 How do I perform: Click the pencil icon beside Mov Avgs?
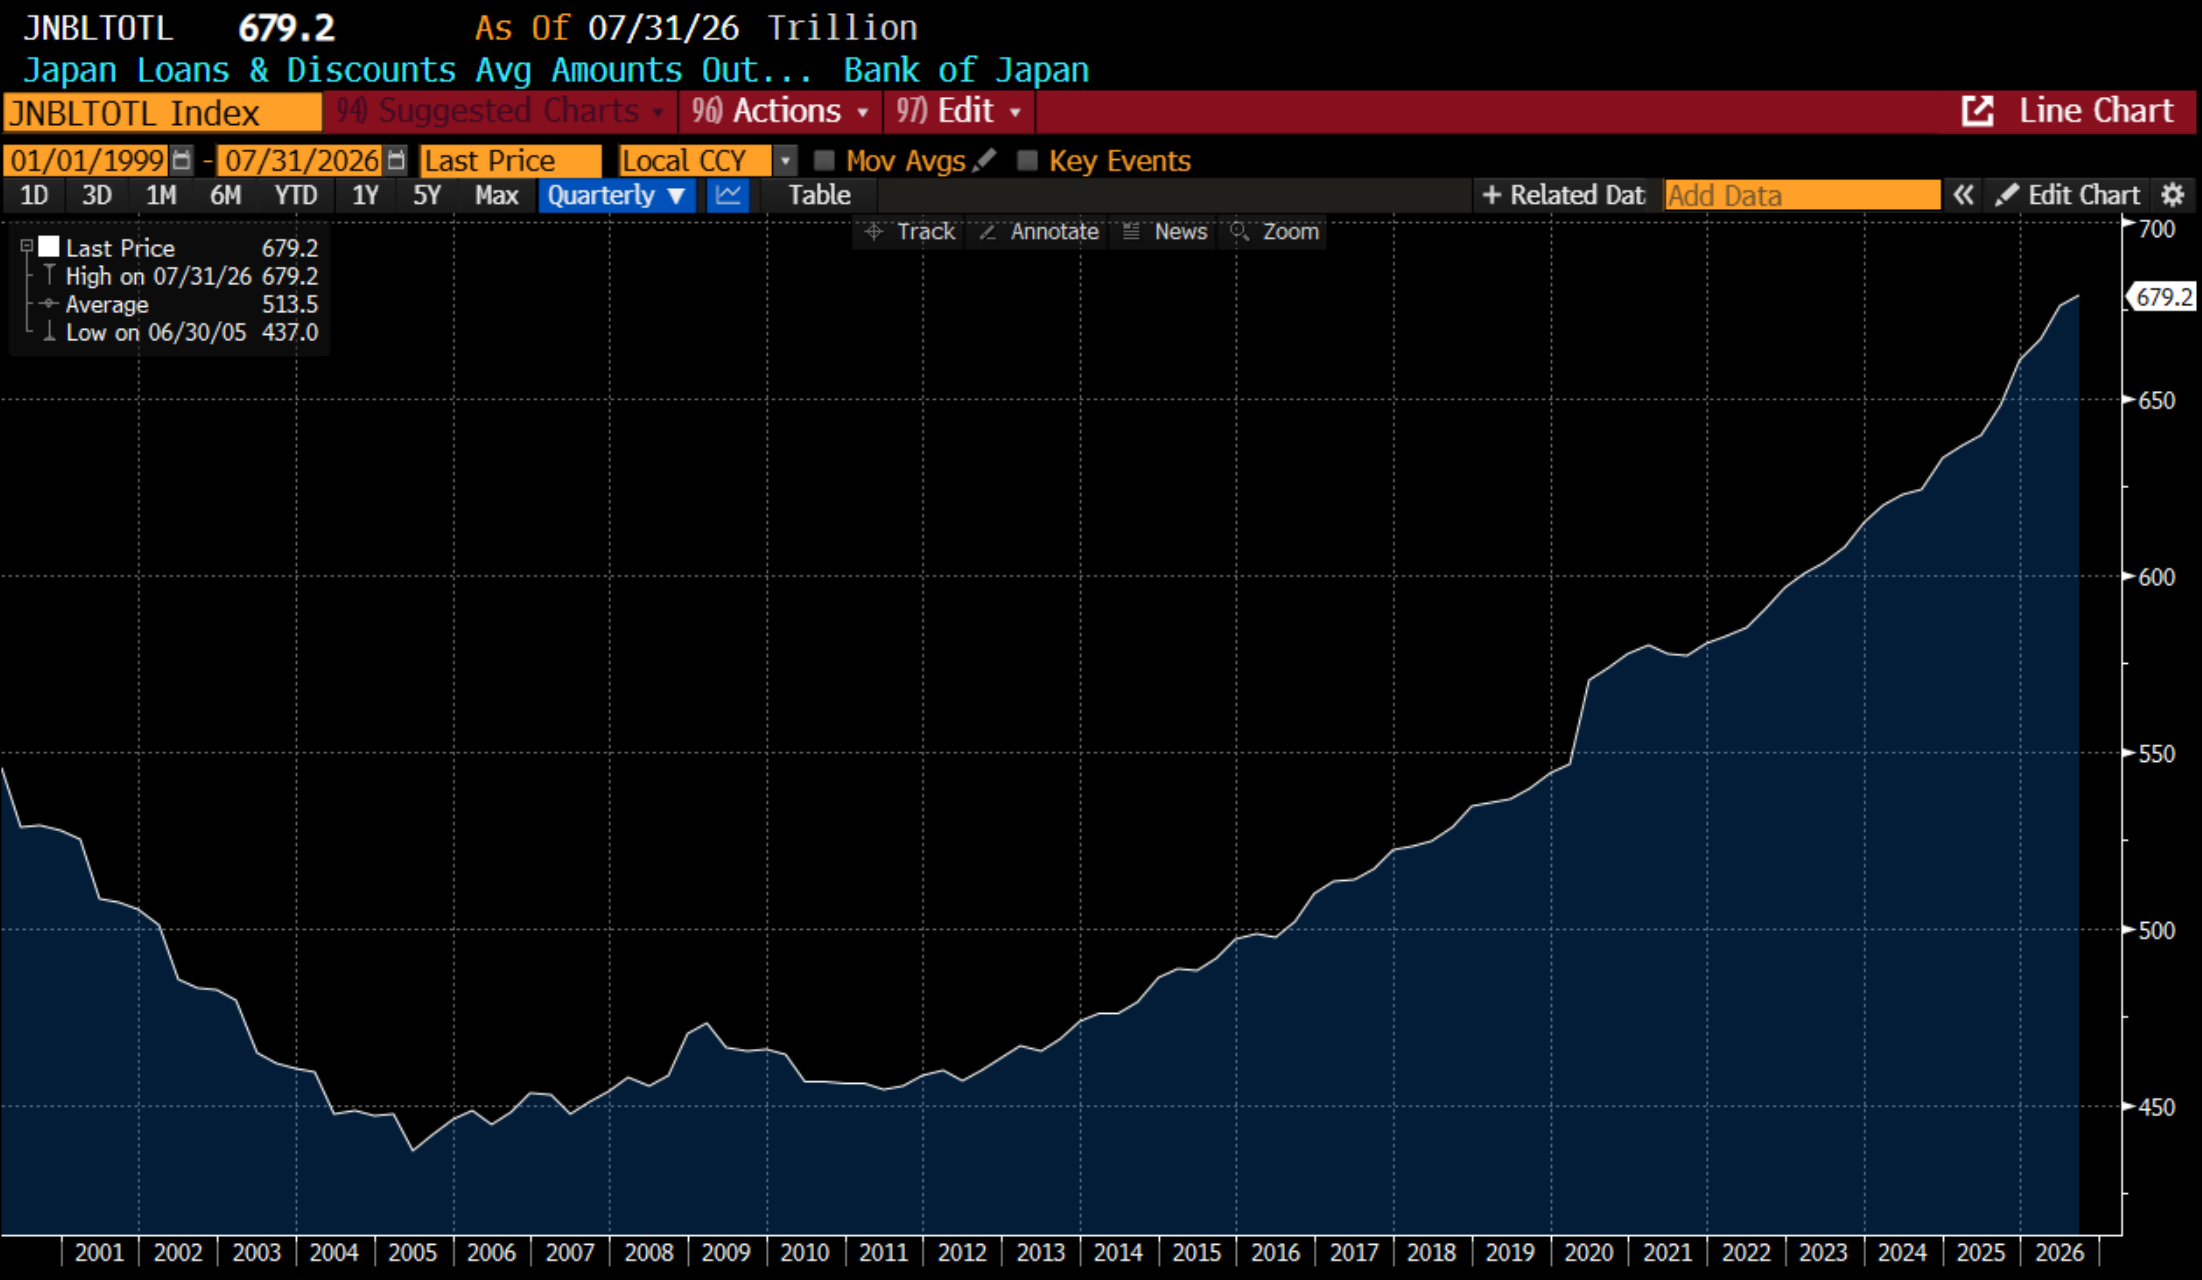point(985,160)
